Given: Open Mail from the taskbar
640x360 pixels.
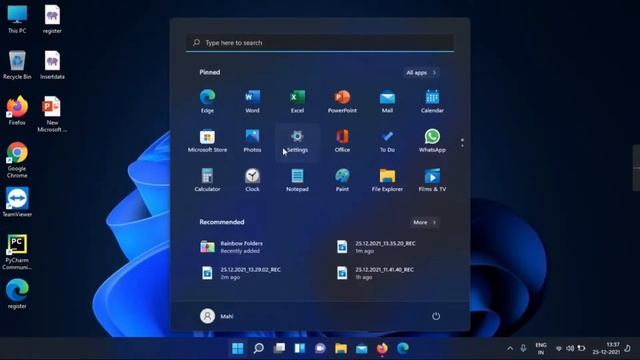Looking at the screenshot, I should coord(362,348).
